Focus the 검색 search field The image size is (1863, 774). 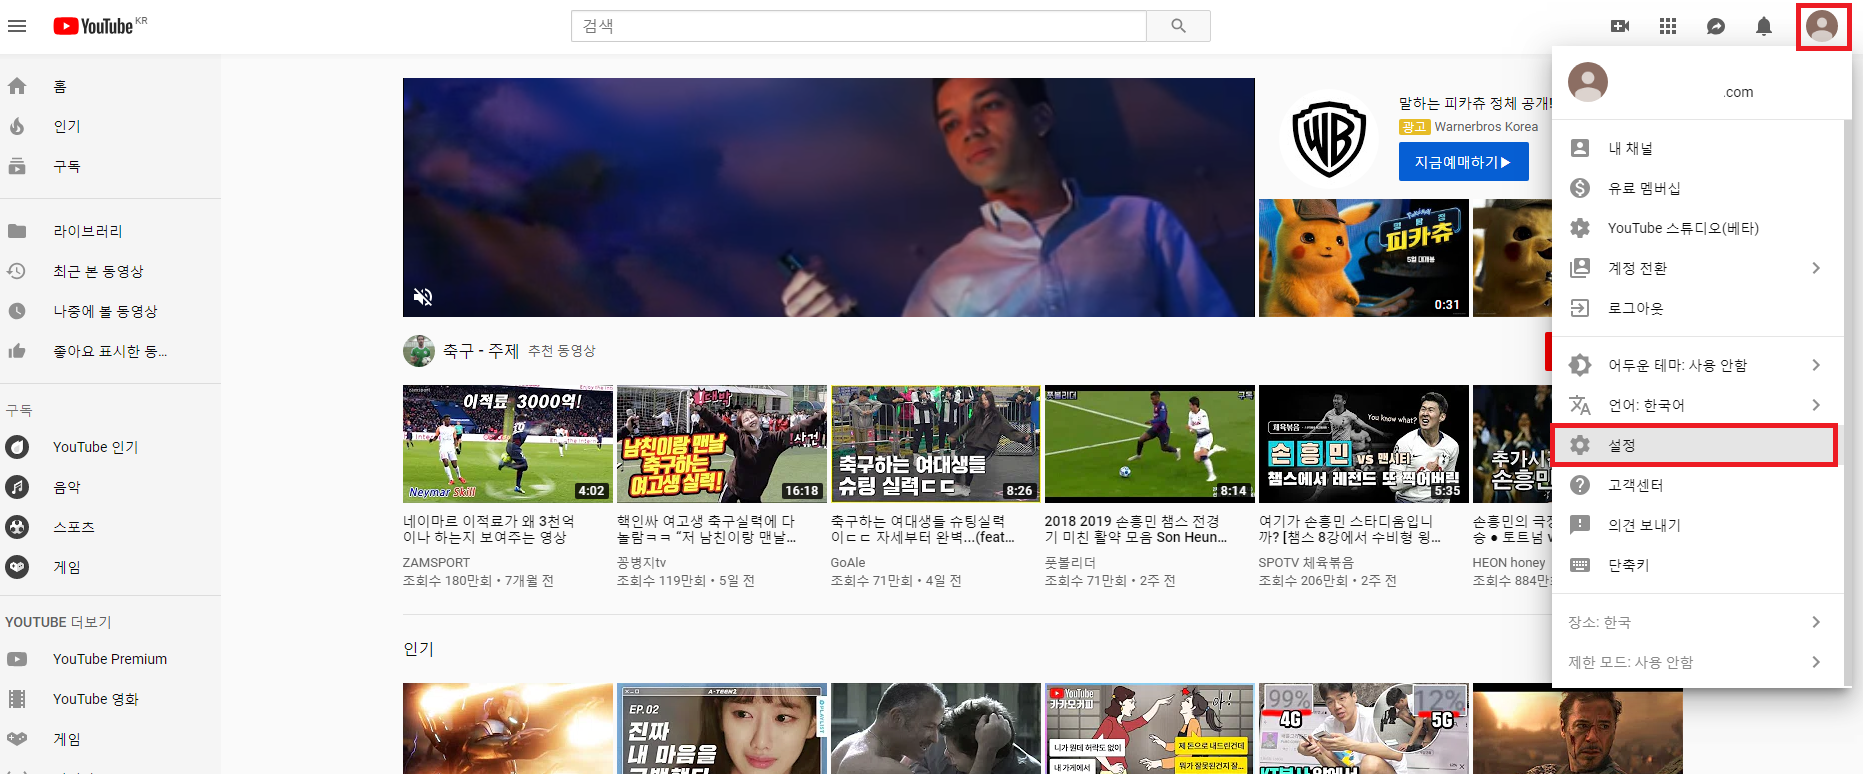click(859, 26)
